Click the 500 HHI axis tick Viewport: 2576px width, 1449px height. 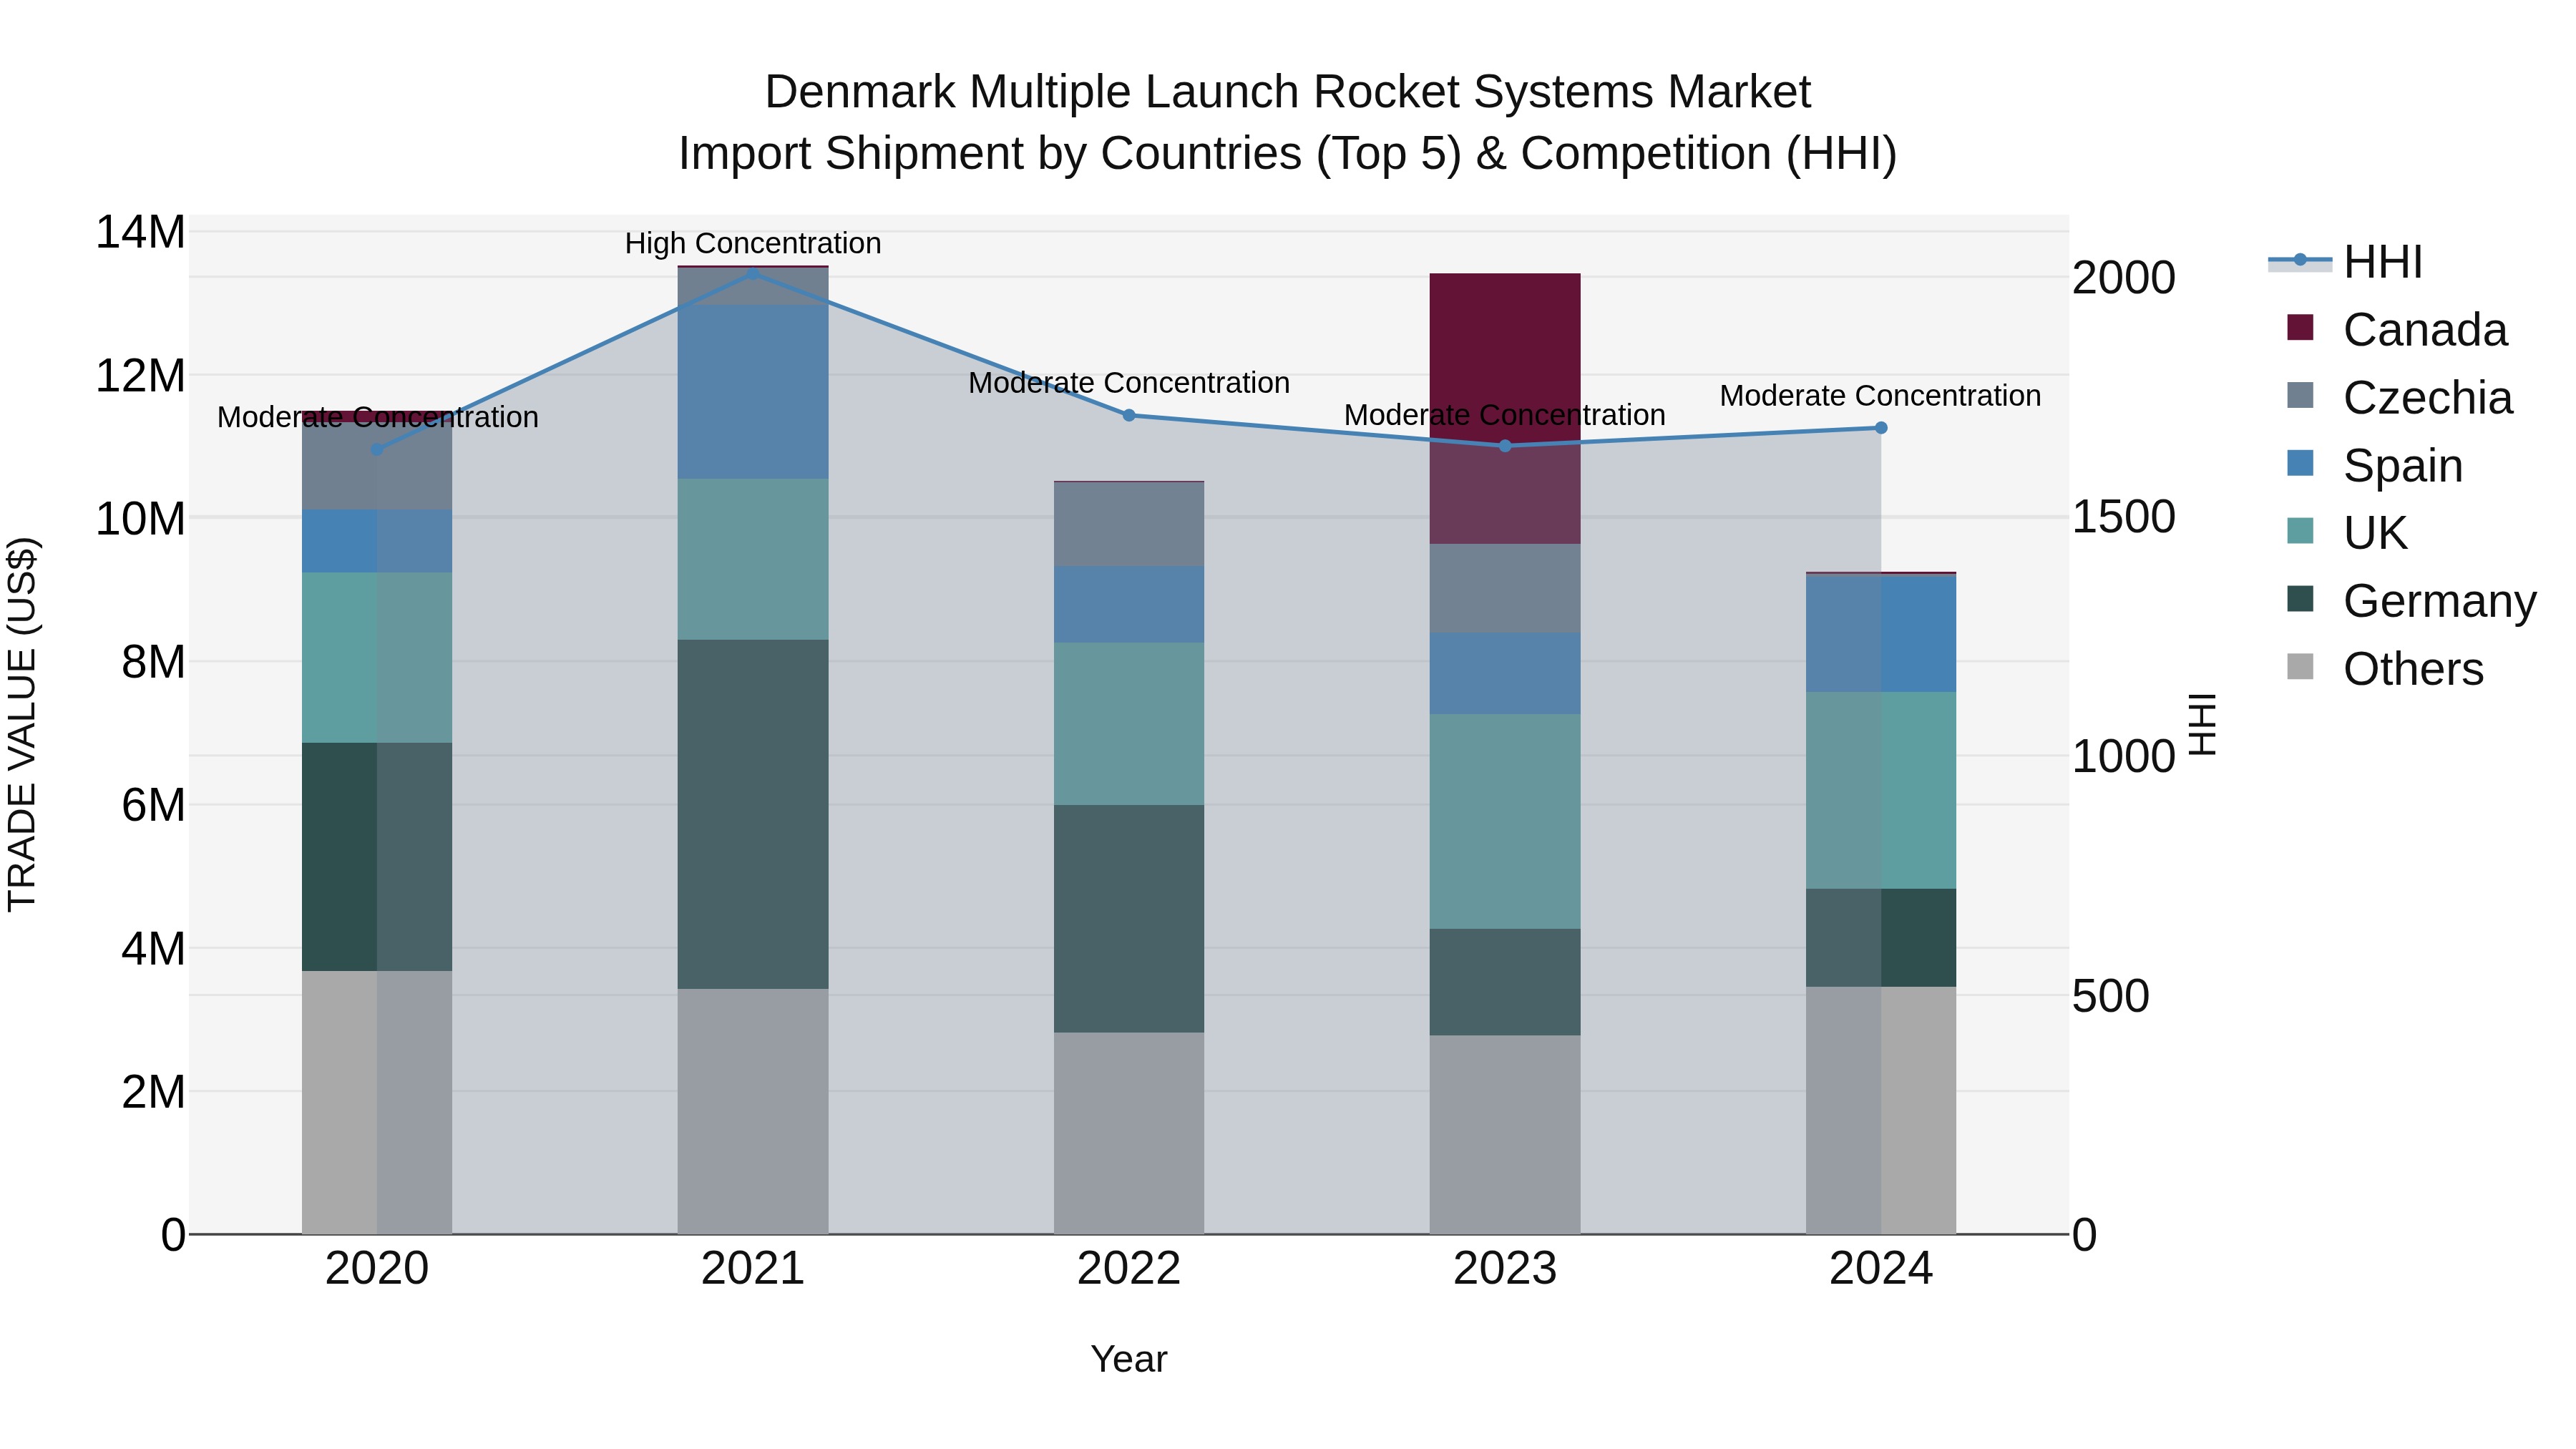click(x=2110, y=995)
